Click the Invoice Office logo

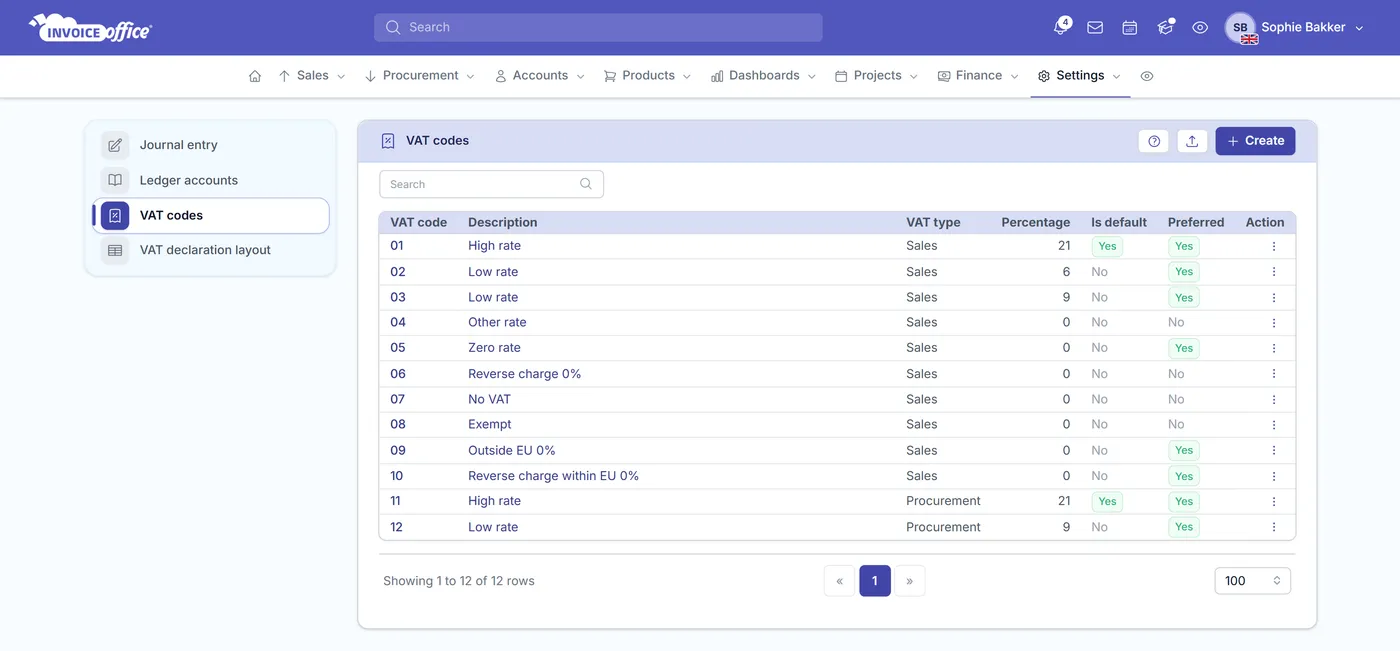coord(90,28)
